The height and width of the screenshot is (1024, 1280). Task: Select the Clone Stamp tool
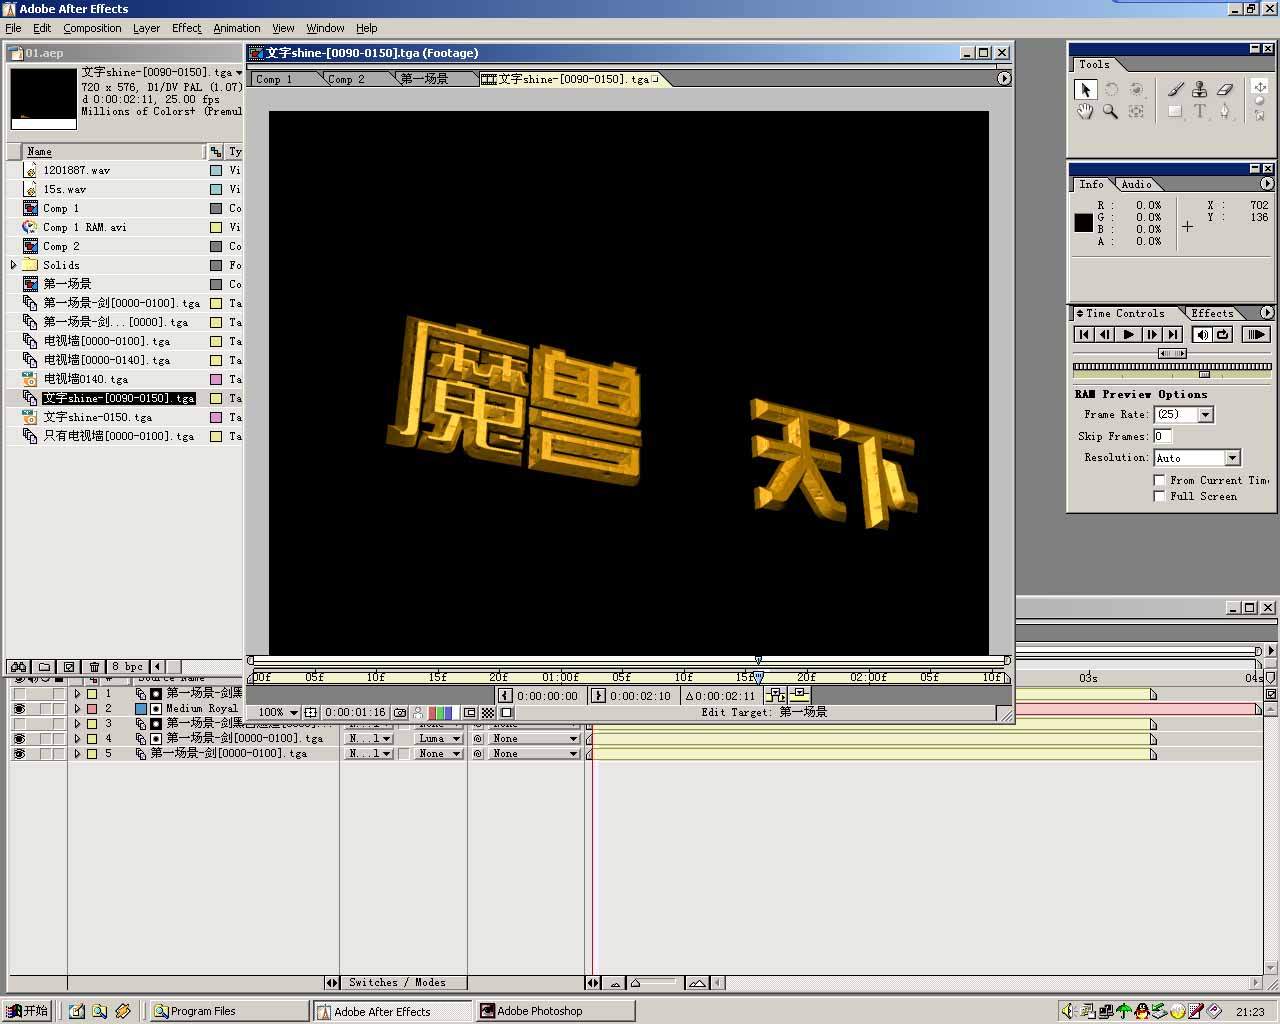coord(1200,89)
